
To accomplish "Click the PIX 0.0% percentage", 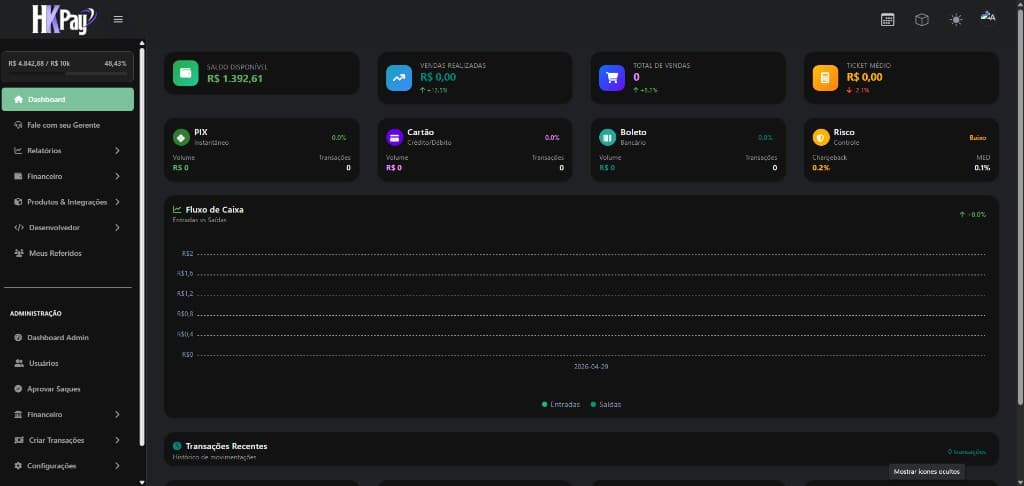I will point(339,138).
